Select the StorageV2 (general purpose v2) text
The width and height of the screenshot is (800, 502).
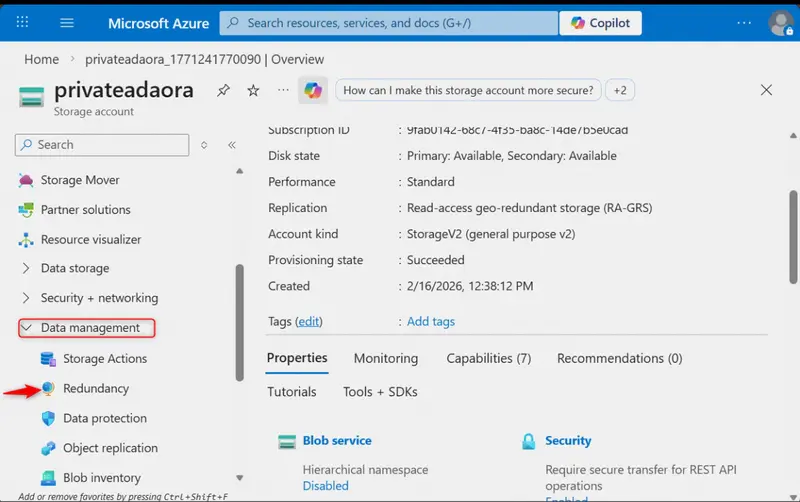tap(491, 234)
